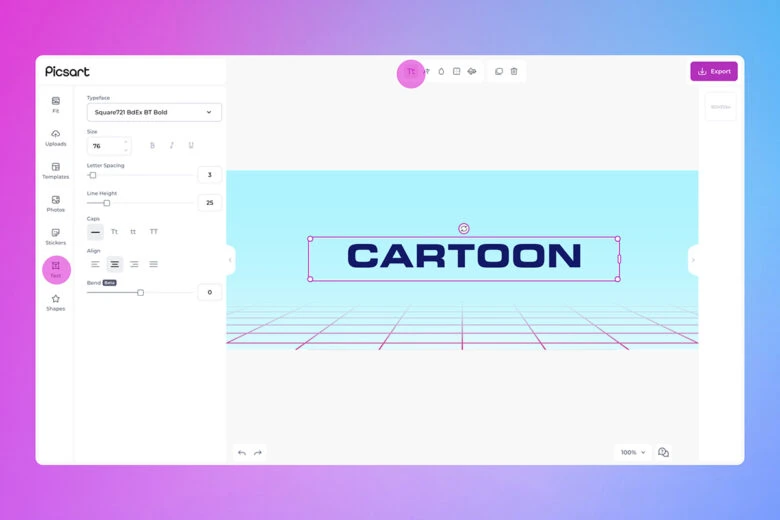Select the Uploads sidebar icon
Viewport: 780px width, 520px height.
click(55, 137)
